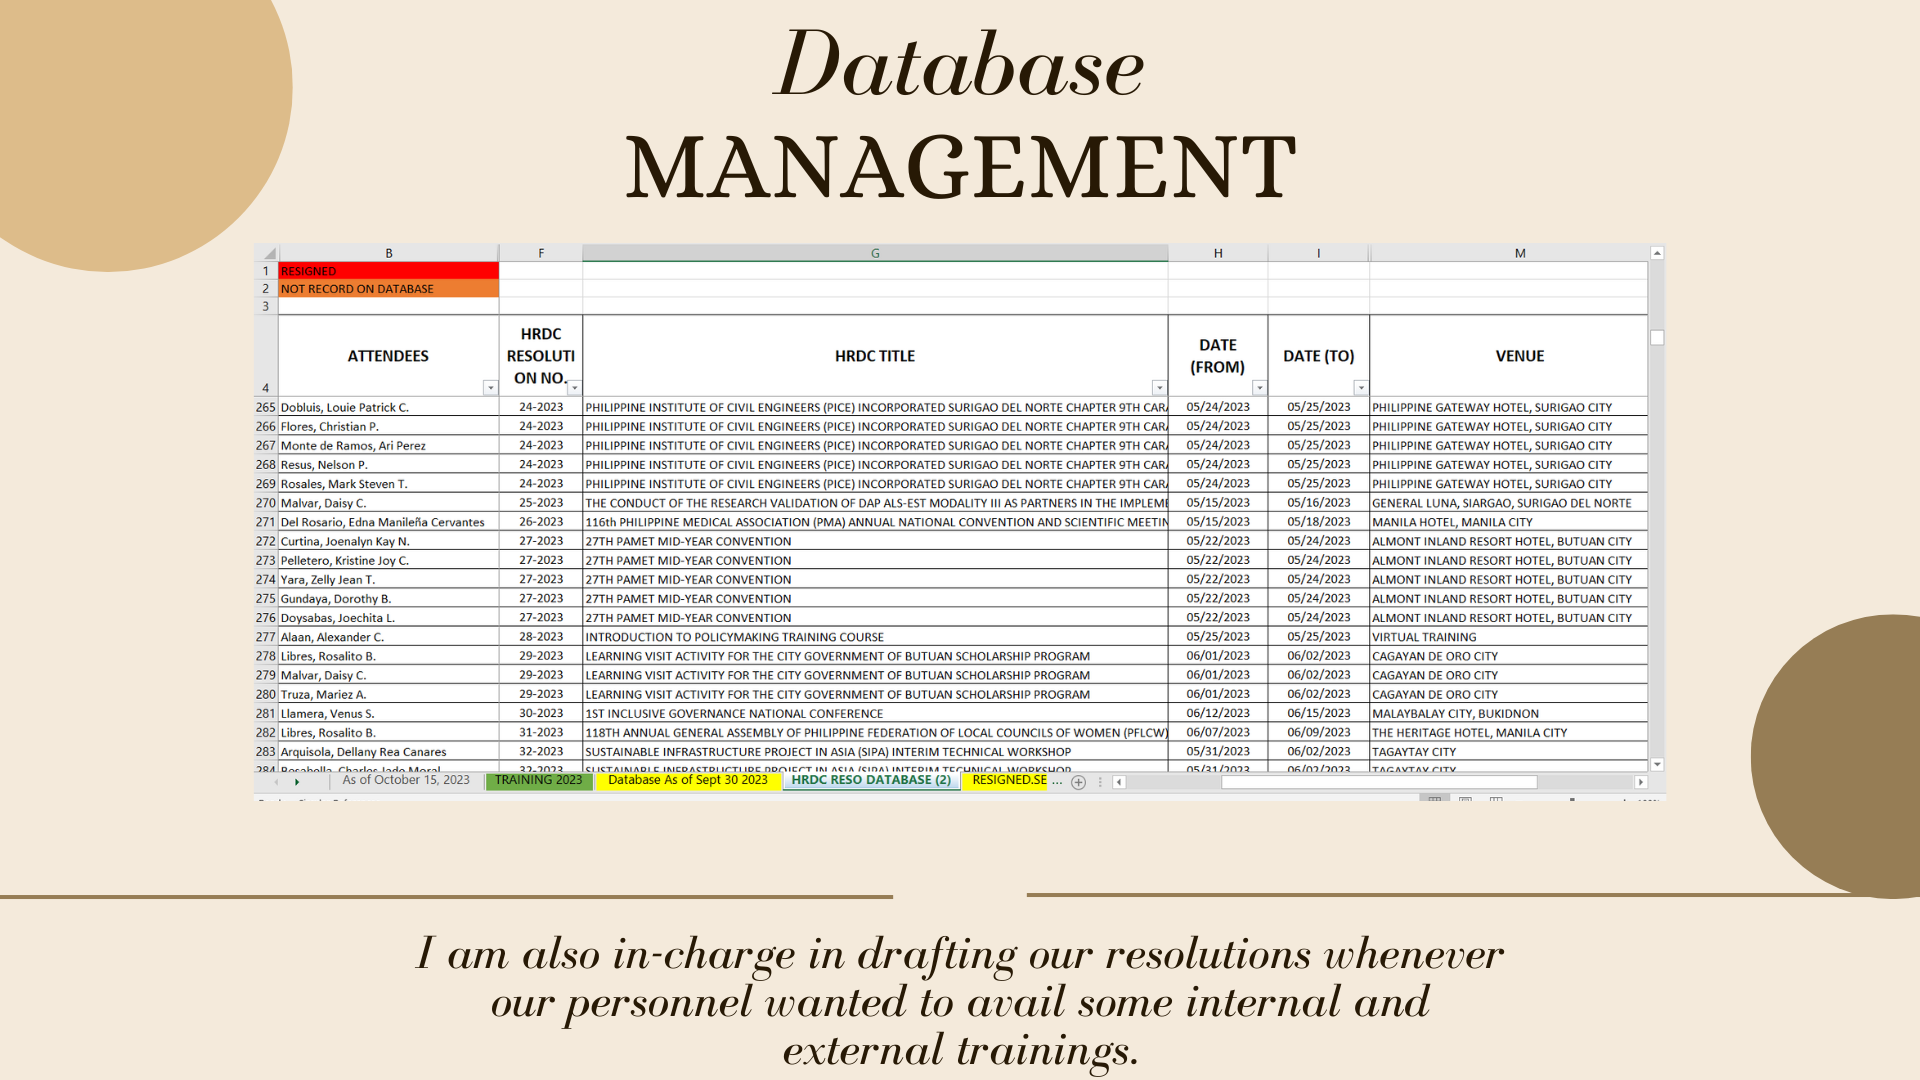Click the horizontal scrollbar thumb
This screenshot has width=1920, height=1080.
[x=1378, y=783]
